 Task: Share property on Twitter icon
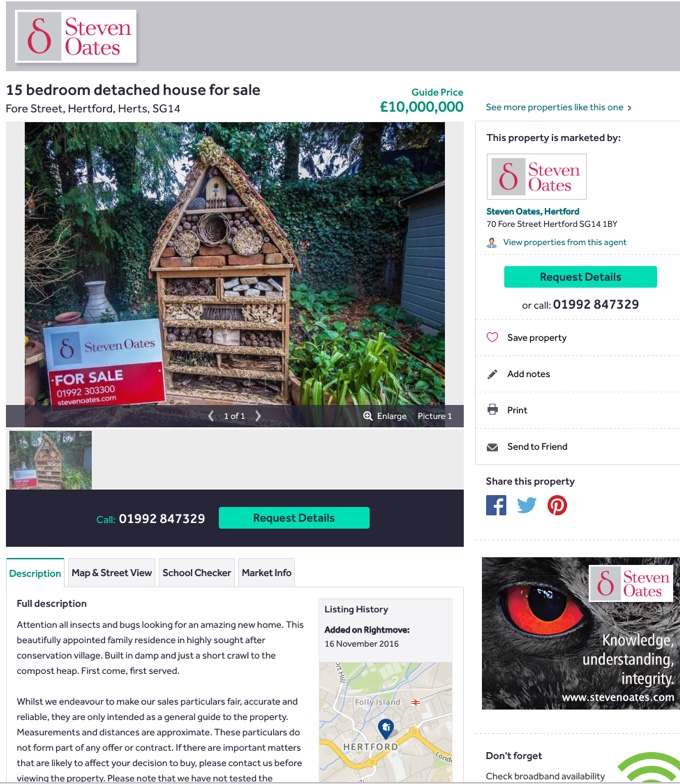tap(526, 505)
